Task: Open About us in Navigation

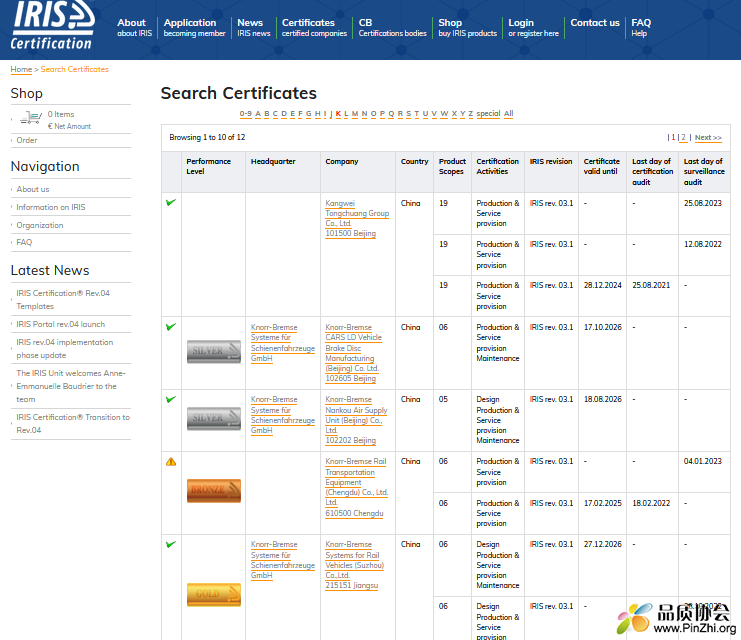Action: tap(33, 189)
